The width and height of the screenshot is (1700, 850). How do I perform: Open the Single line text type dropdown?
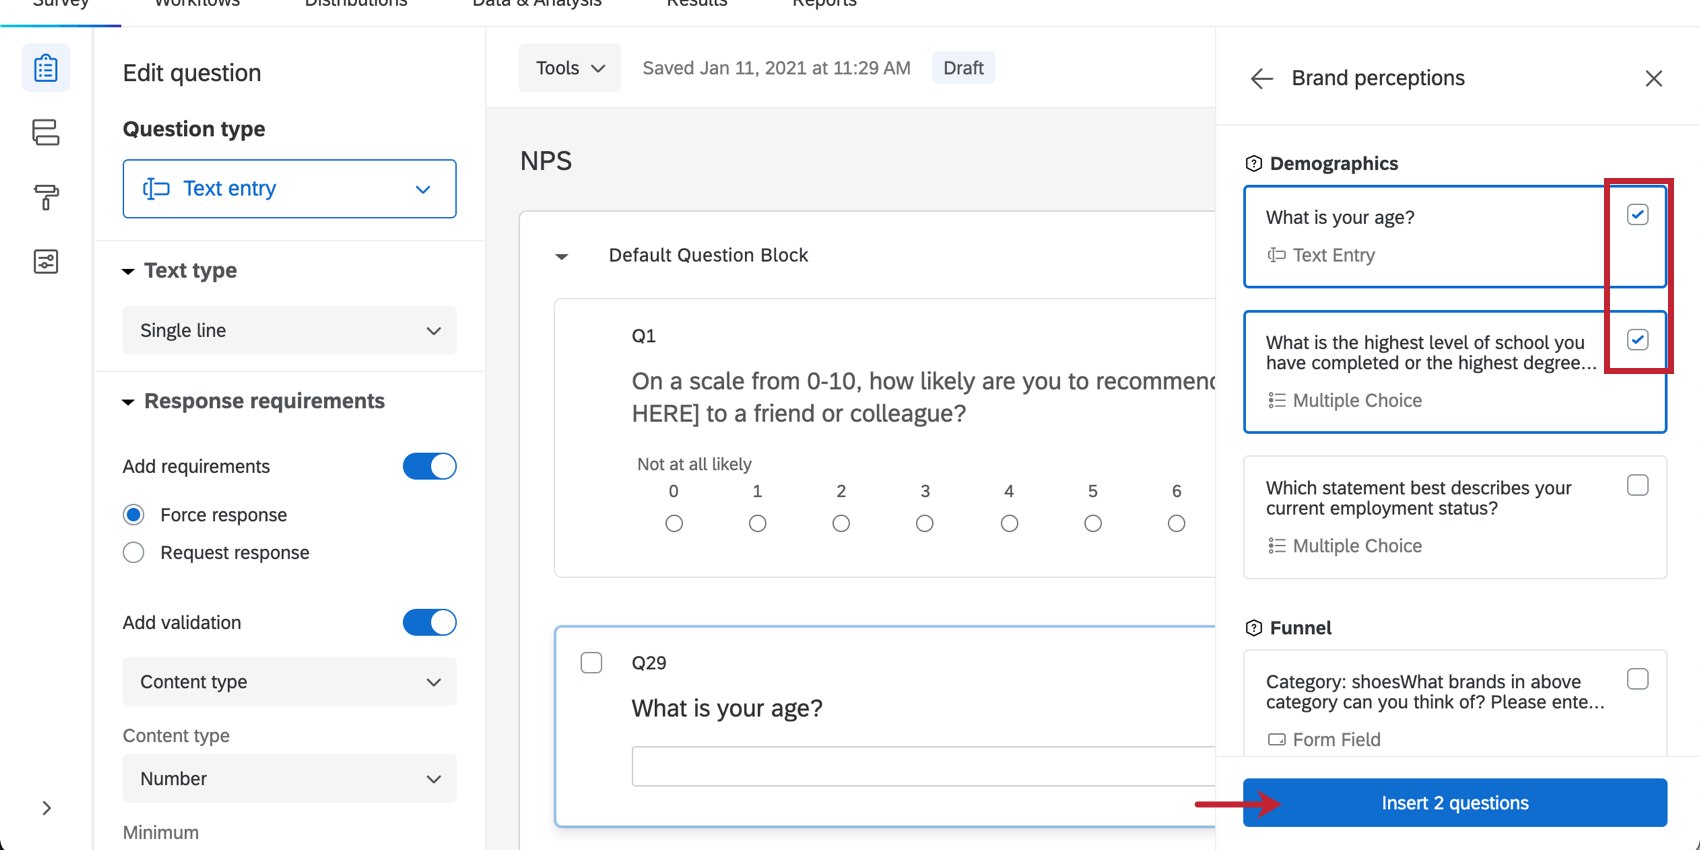[289, 331]
